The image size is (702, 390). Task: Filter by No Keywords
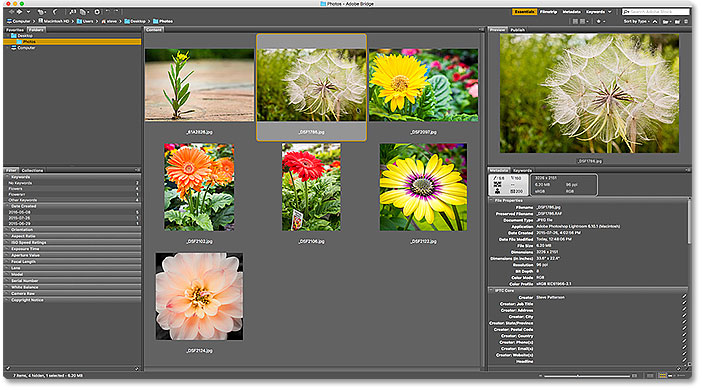point(72,183)
